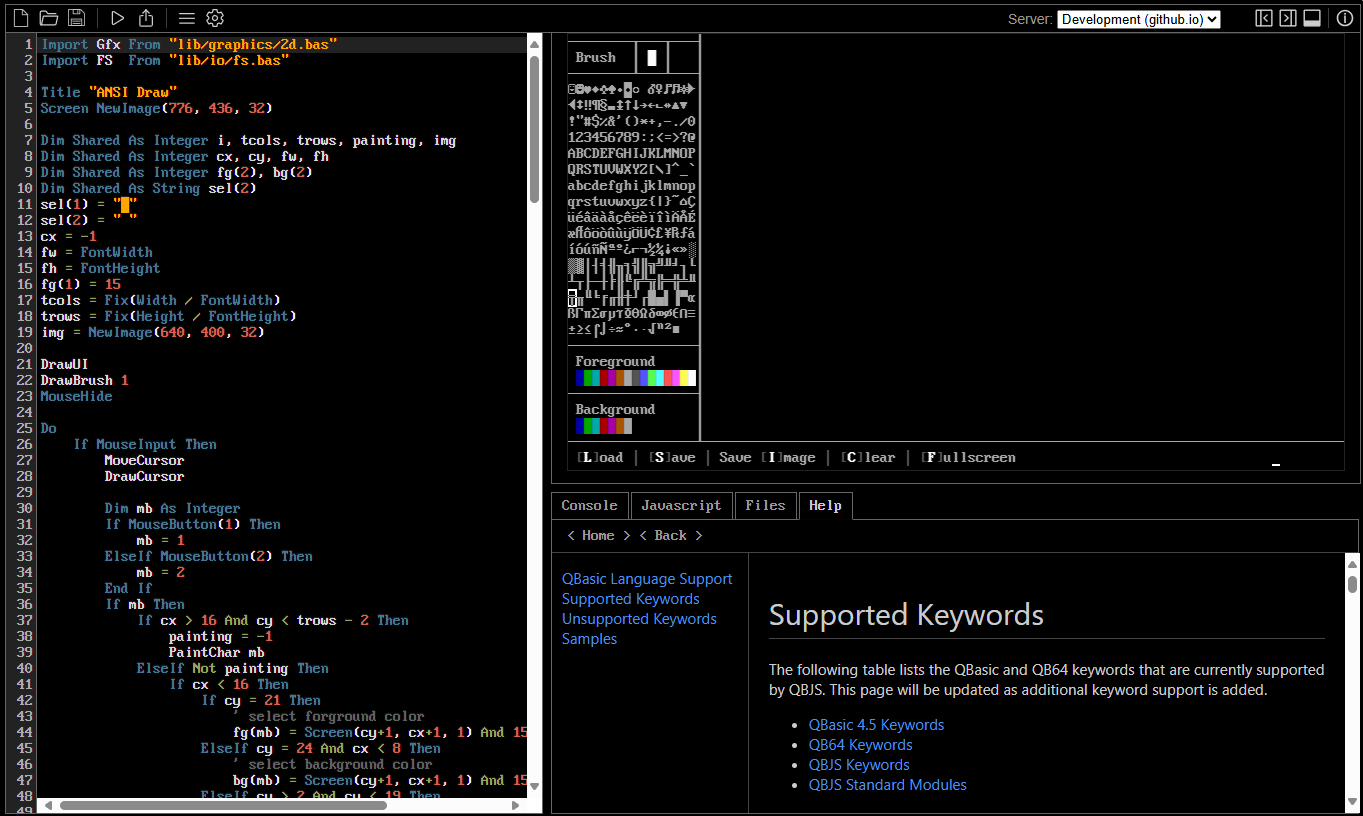Open QBasic Language Support link
The height and width of the screenshot is (816, 1363).
pyautogui.click(x=646, y=579)
